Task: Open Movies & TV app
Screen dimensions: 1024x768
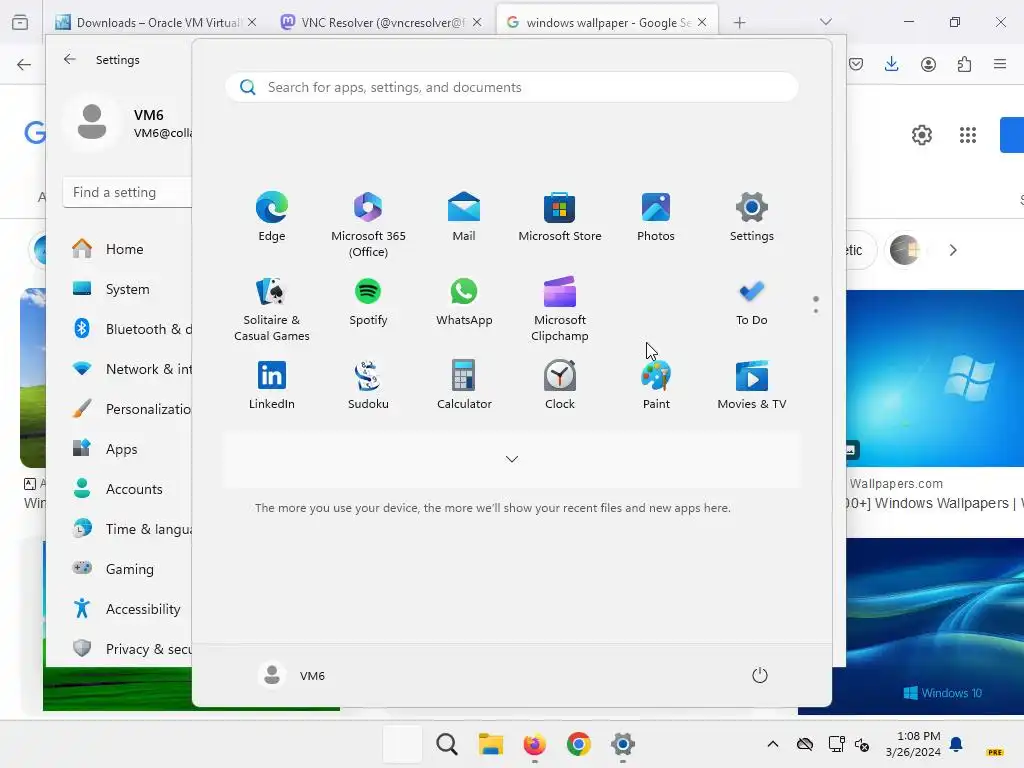Action: pyautogui.click(x=752, y=385)
